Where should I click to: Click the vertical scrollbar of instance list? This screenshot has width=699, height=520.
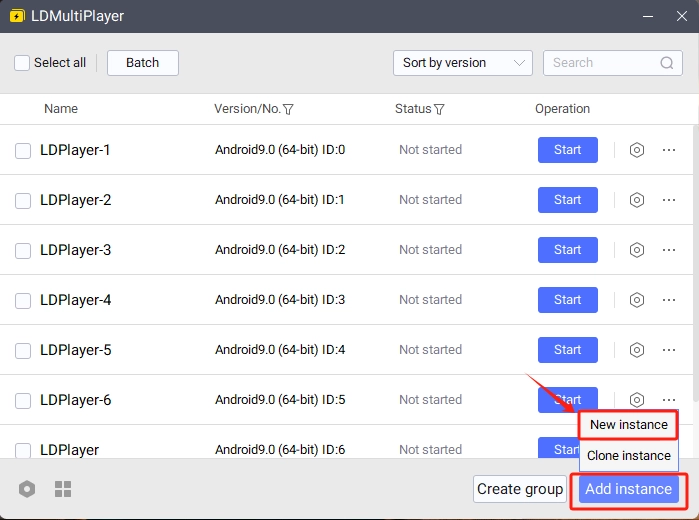point(695,263)
